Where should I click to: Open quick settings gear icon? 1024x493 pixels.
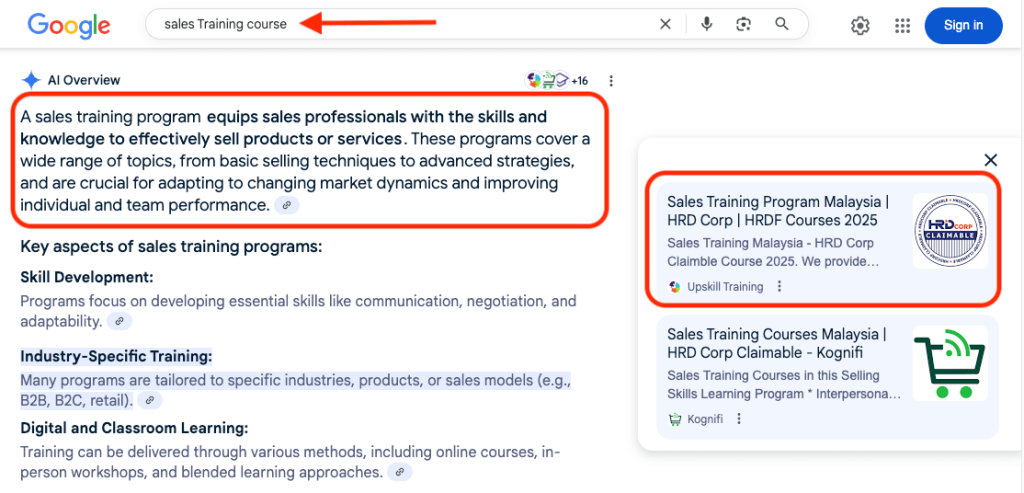pos(860,25)
